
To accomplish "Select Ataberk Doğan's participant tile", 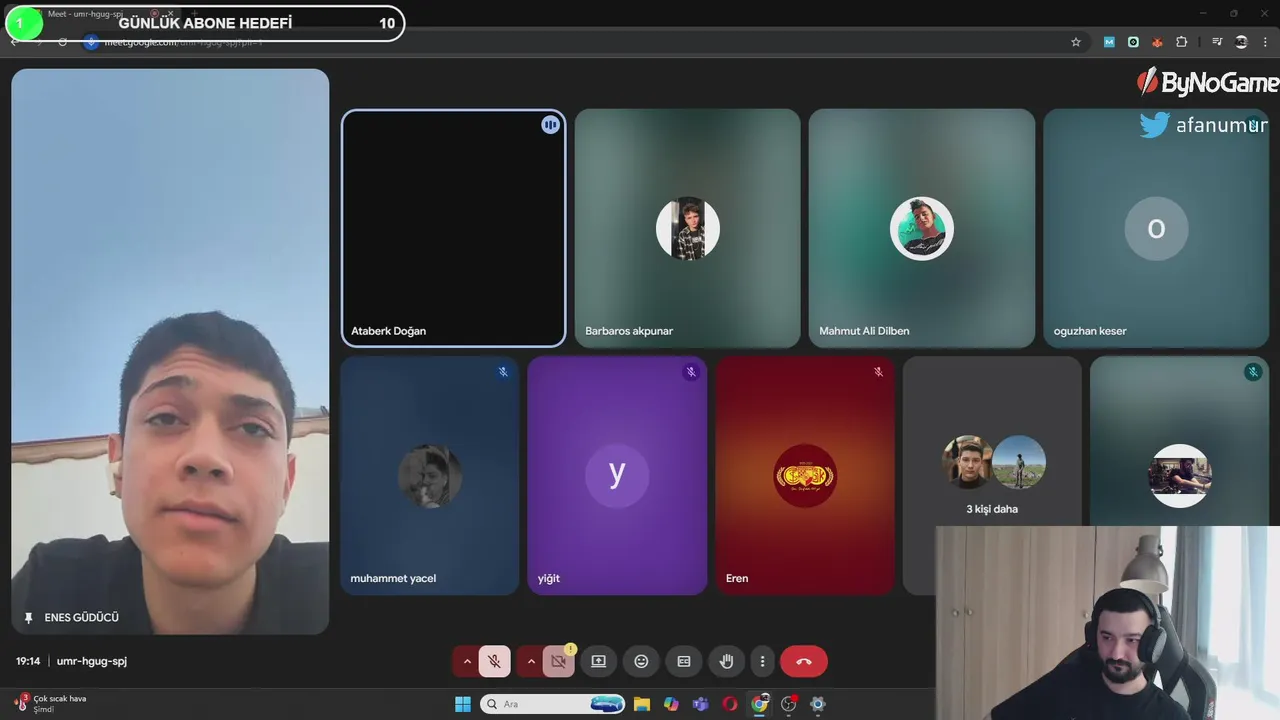I will pyautogui.click(x=454, y=228).
